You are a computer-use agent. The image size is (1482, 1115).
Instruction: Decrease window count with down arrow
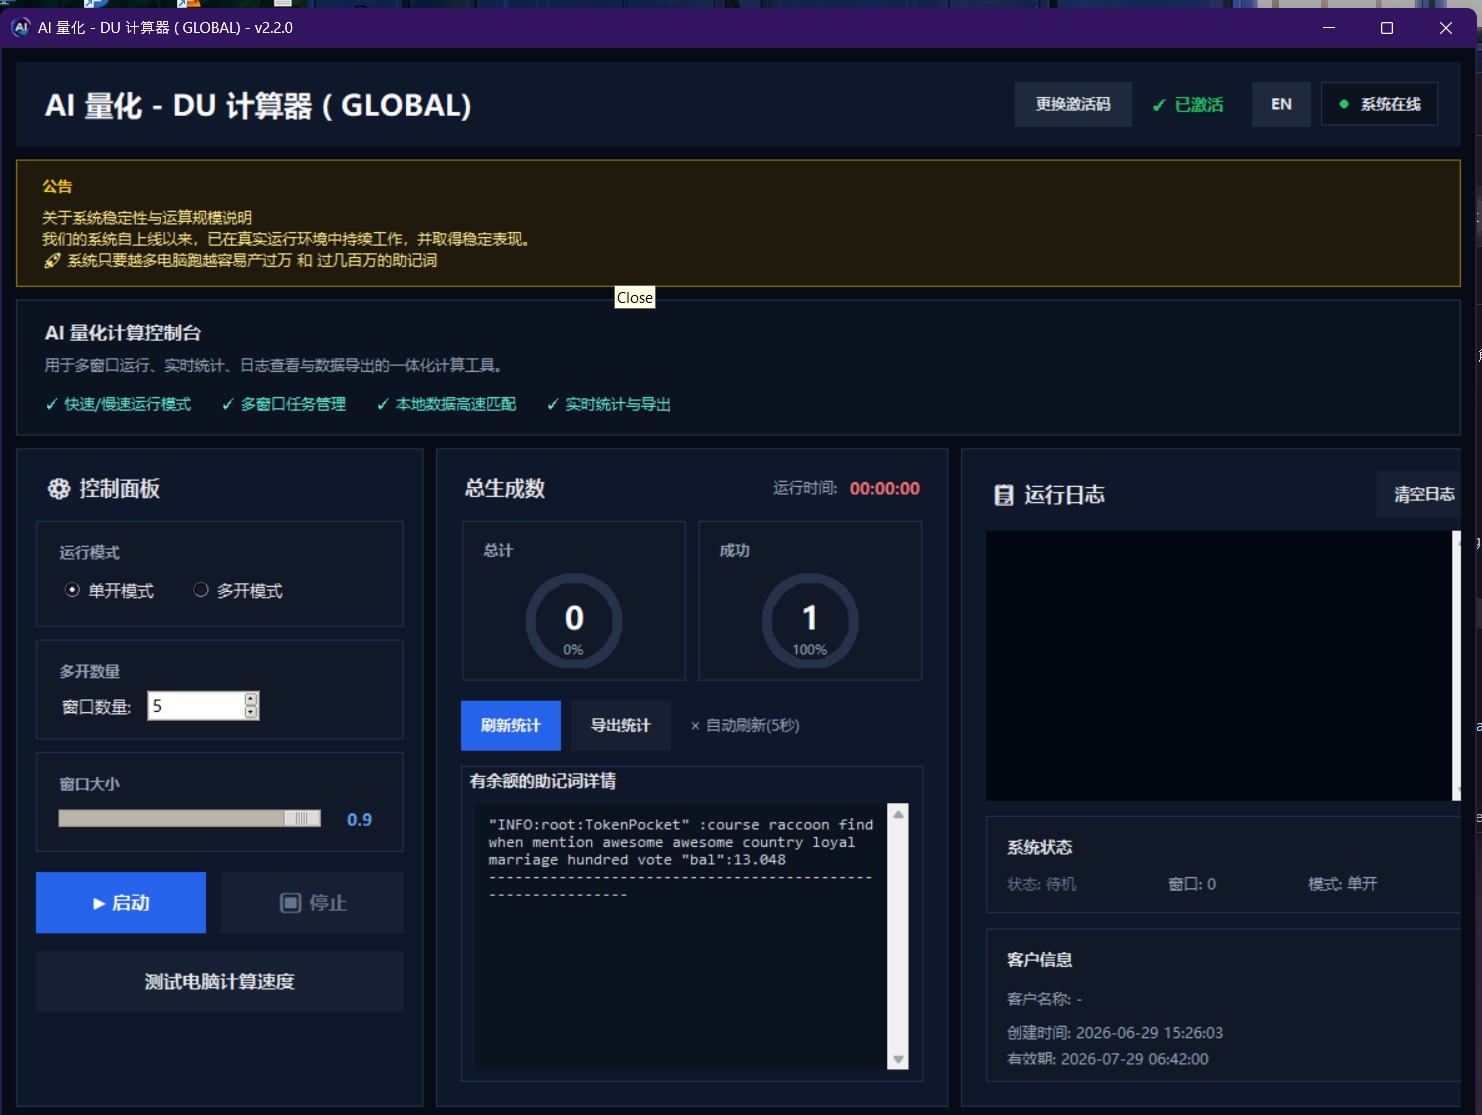click(x=251, y=712)
